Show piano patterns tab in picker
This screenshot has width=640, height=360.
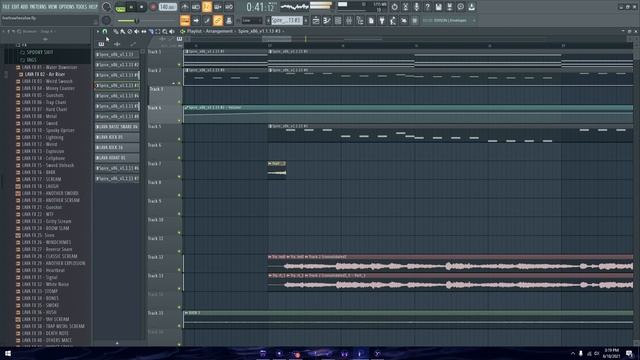point(101,44)
